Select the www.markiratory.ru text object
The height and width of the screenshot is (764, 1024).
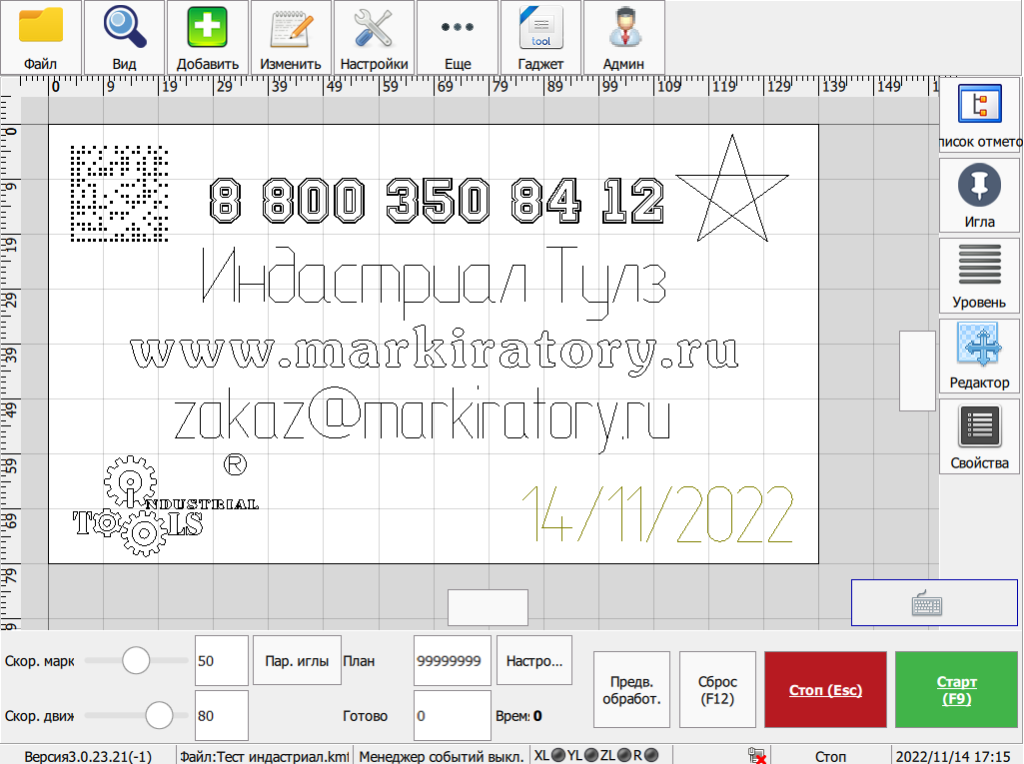point(434,353)
